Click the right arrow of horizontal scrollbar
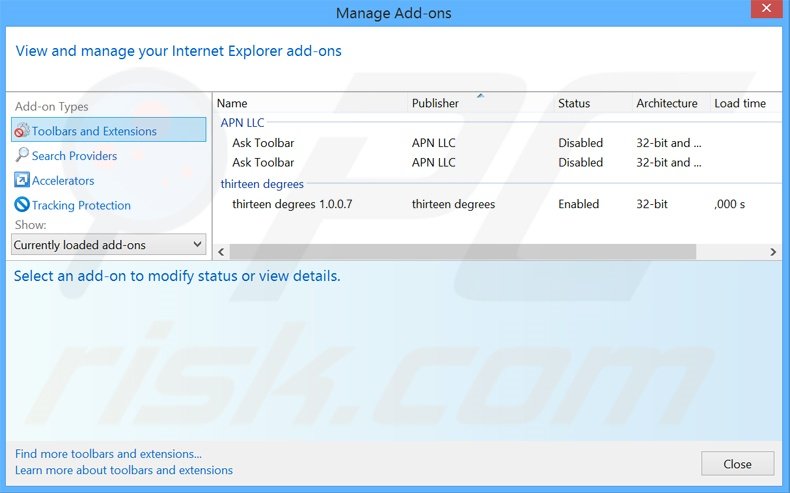 coord(773,252)
